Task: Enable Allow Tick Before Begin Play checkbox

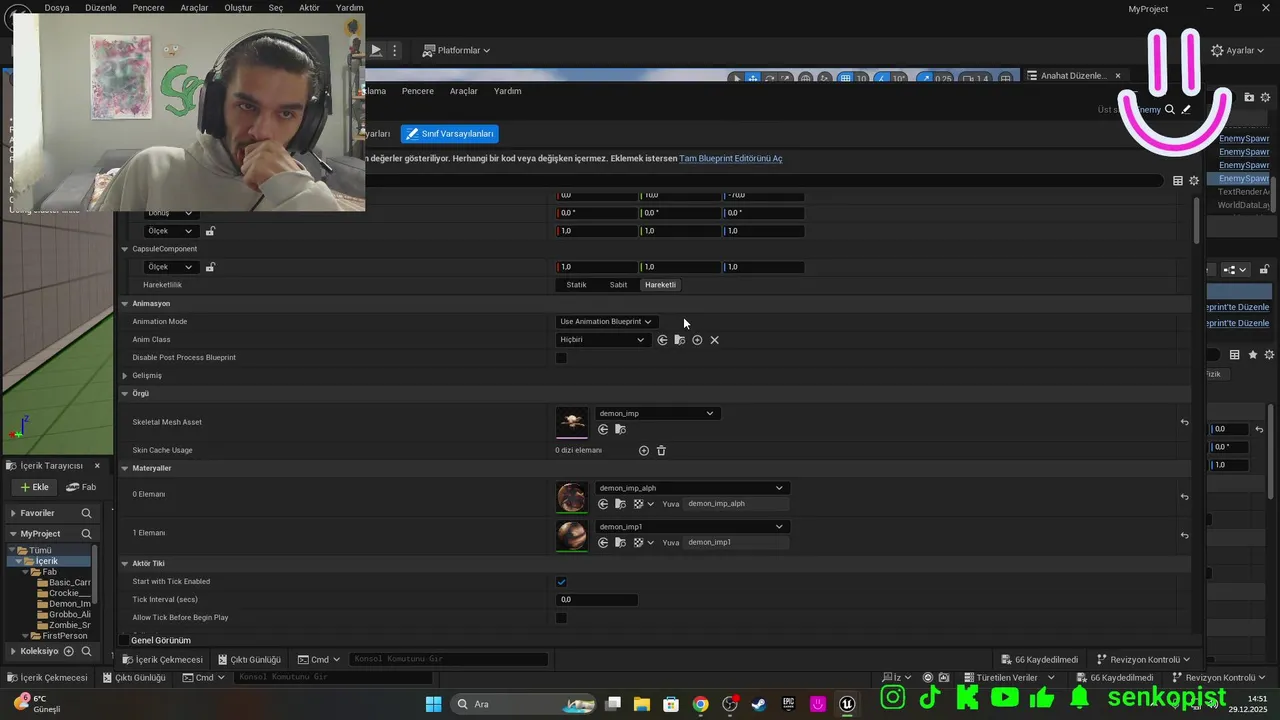Action: pyautogui.click(x=561, y=618)
